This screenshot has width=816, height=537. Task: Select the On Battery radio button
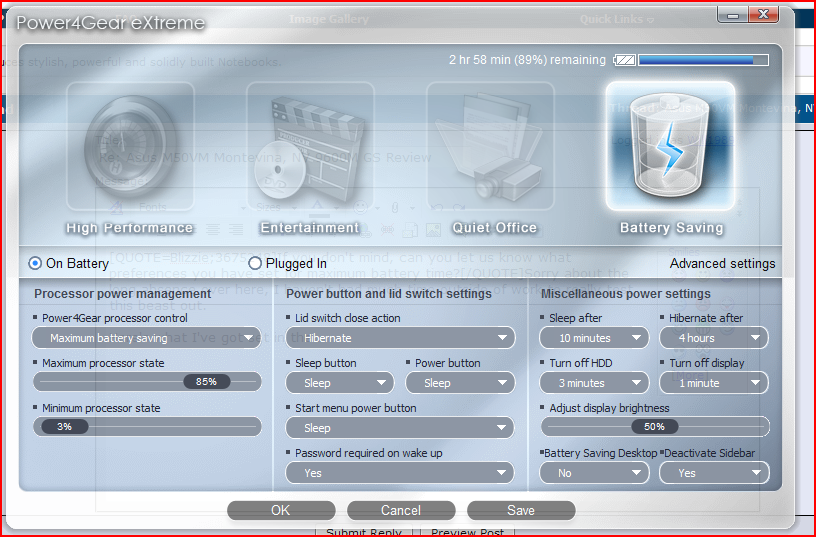[35, 263]
